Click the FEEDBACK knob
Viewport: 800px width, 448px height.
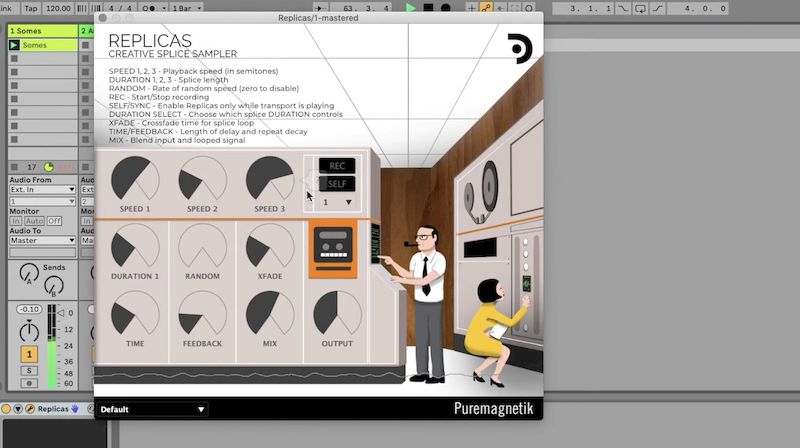pos(203,313)
